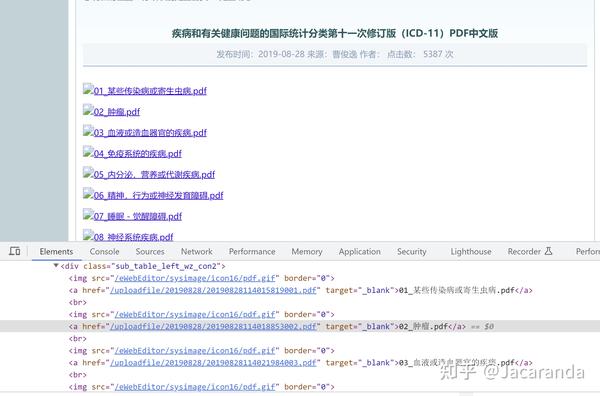Click the PDF icon beside 04_ link
Image resolution: width=600 pixels, height=396 pixels.
coord(88,152)
